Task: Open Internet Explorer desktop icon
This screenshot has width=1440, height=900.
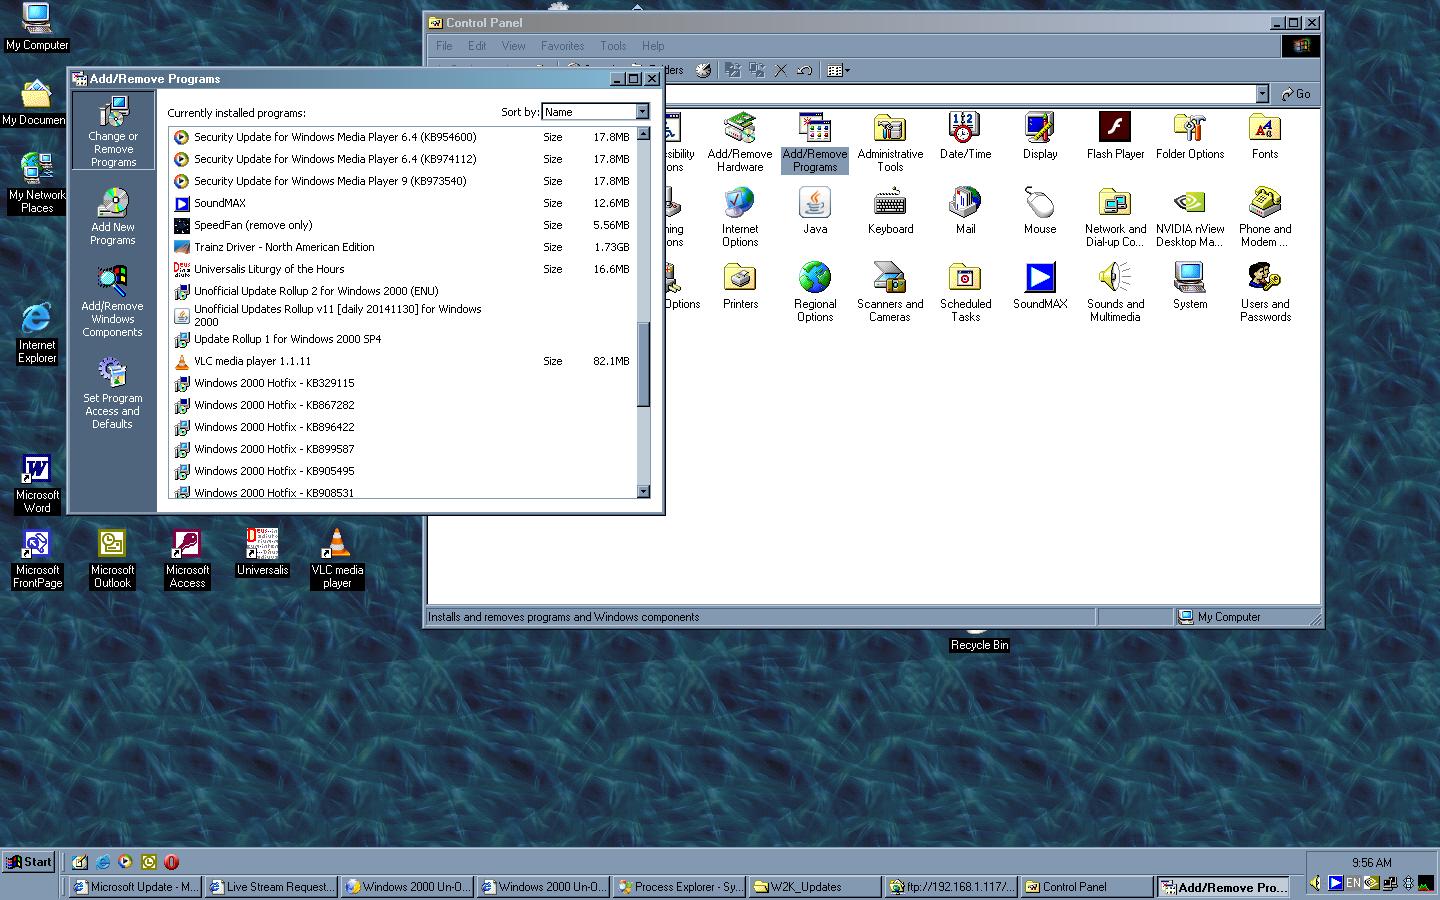Action: tap(37, 333)
